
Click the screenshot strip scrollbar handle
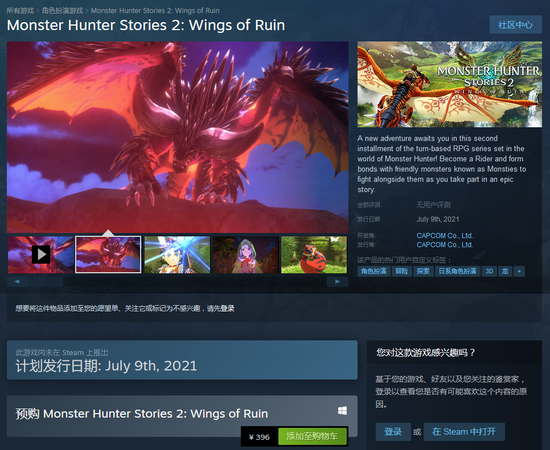pos(46,282)
